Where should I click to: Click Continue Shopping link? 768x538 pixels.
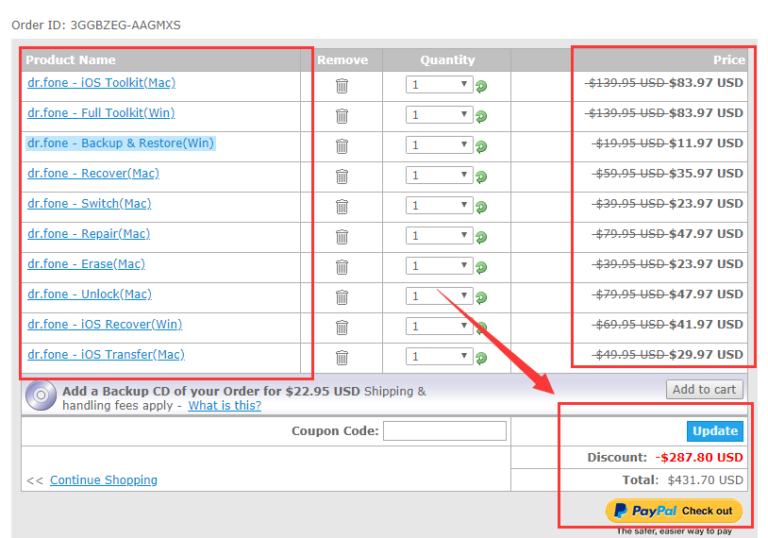pos(104,480)
